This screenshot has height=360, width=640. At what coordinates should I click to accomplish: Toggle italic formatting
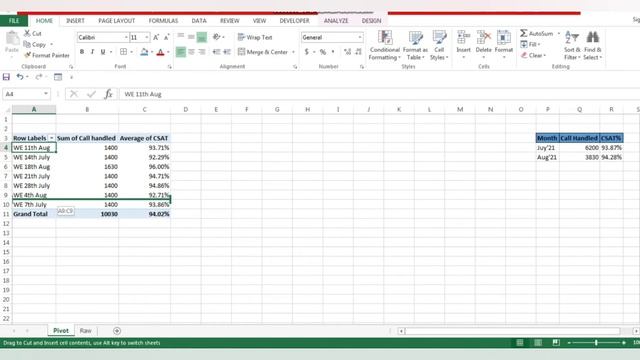point(93,52)
